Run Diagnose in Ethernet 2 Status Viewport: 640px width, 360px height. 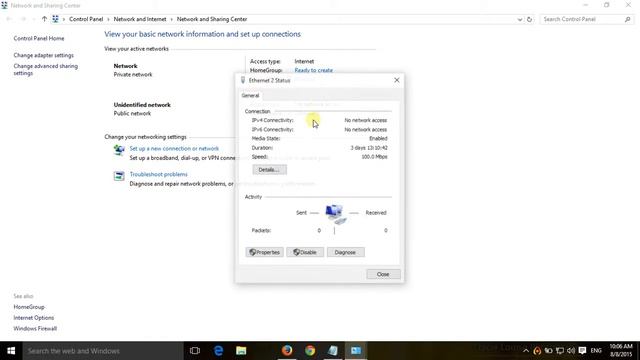(x=345, y=252)
